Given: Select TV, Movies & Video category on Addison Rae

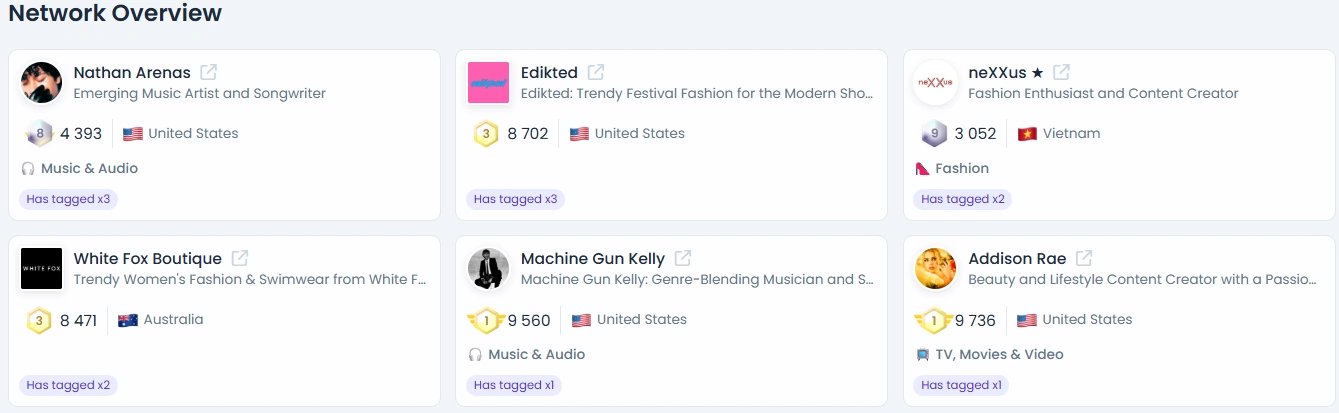Looking at the screenshot, I should click(x=989, y=354).
